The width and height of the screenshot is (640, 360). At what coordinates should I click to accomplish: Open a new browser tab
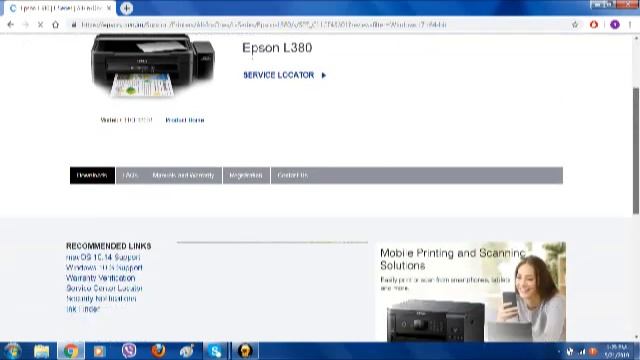(x=127, y=8)
